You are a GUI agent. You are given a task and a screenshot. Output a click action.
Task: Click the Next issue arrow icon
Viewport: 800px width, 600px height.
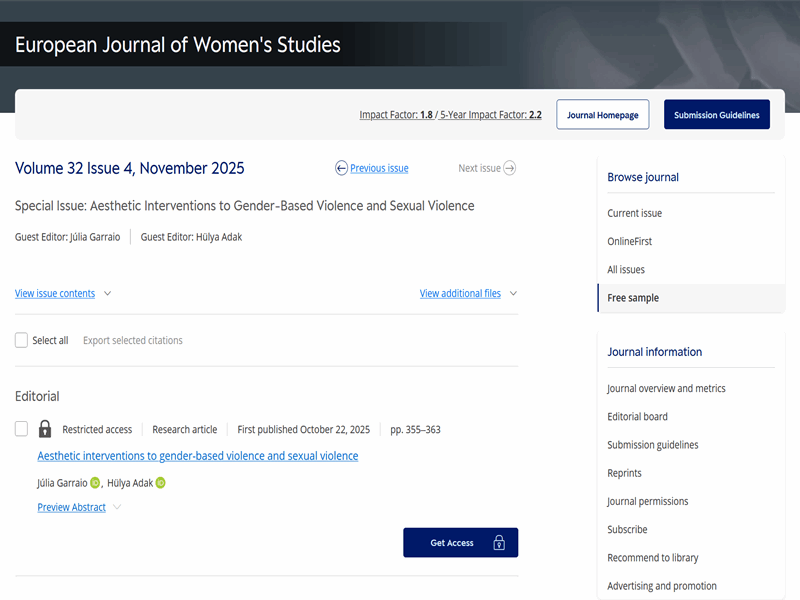click(510, 168)
